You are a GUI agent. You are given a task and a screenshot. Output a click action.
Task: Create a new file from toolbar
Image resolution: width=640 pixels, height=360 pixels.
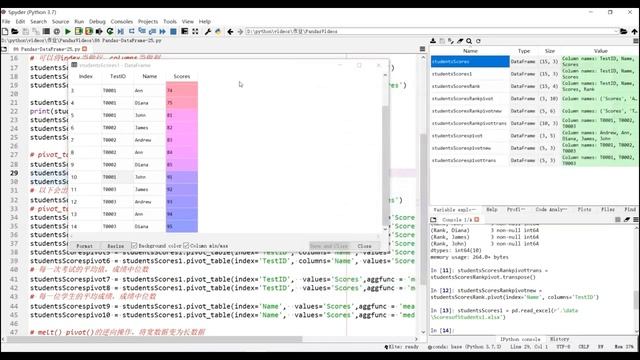(5, 31)
